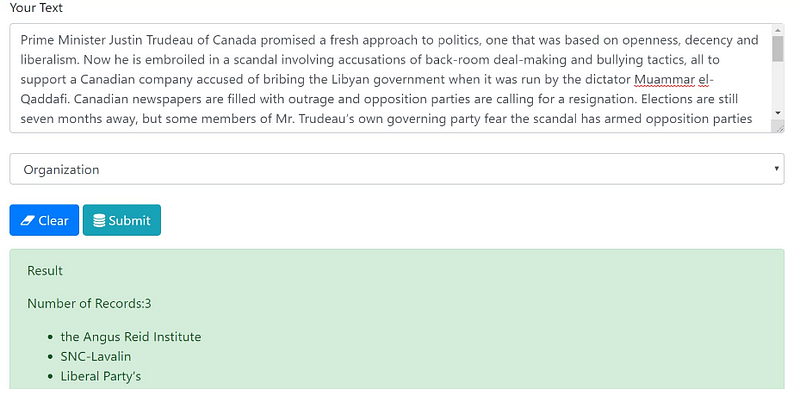Click the dropdown arrow beside Organization

tap(776, 168)
